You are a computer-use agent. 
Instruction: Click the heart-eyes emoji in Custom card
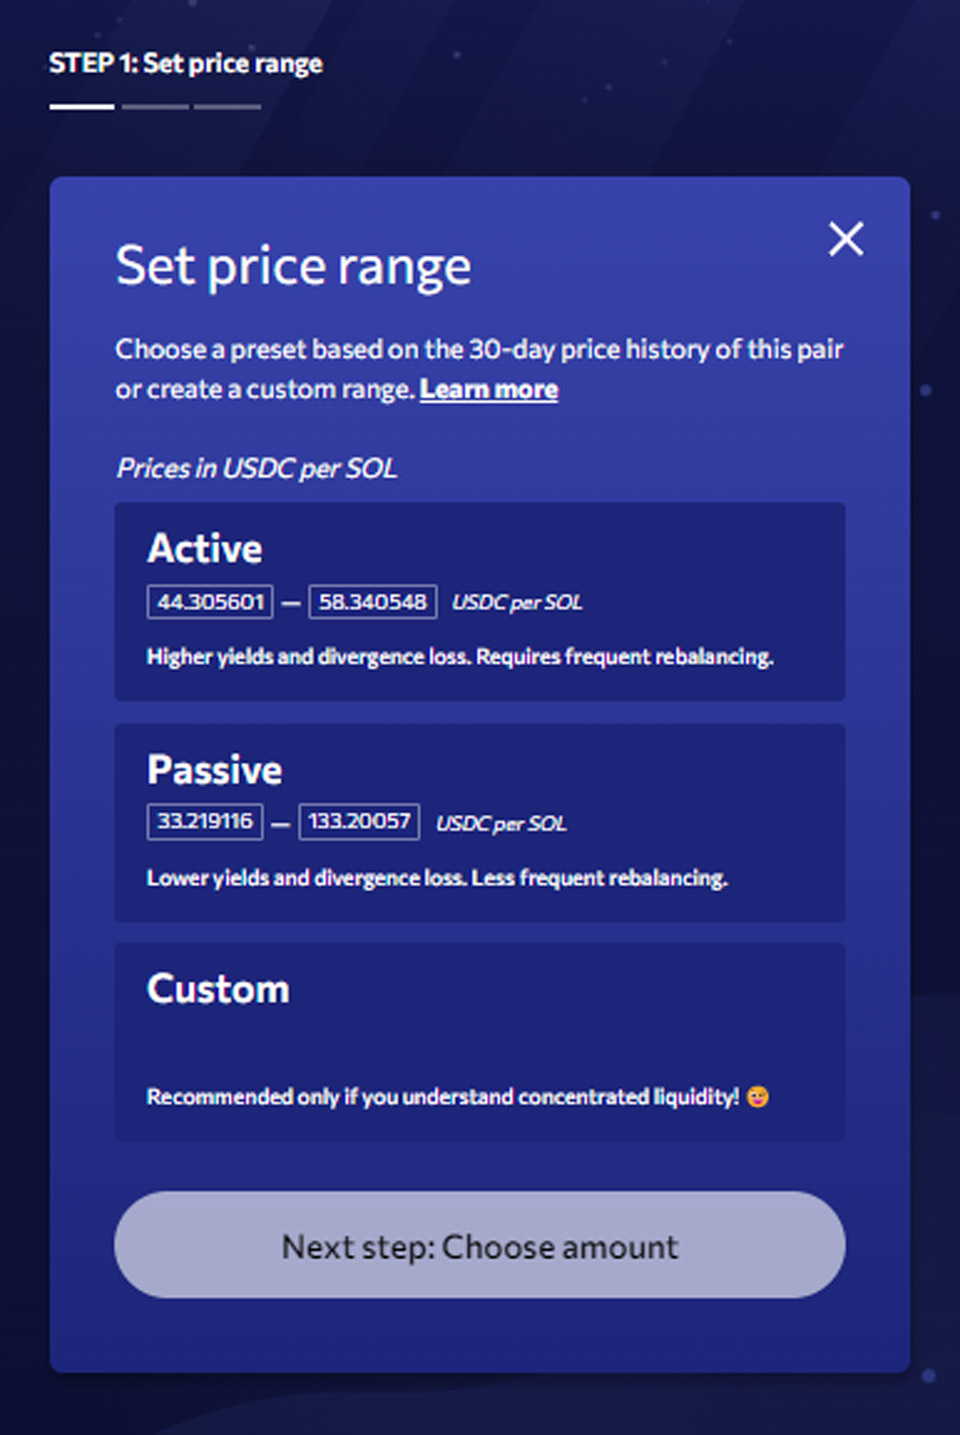[x=758, y=1097]
